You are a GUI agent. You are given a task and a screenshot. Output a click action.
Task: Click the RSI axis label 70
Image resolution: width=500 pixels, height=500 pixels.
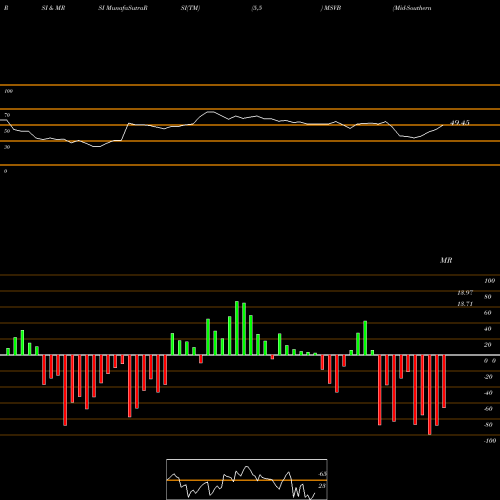pos(7,115)
